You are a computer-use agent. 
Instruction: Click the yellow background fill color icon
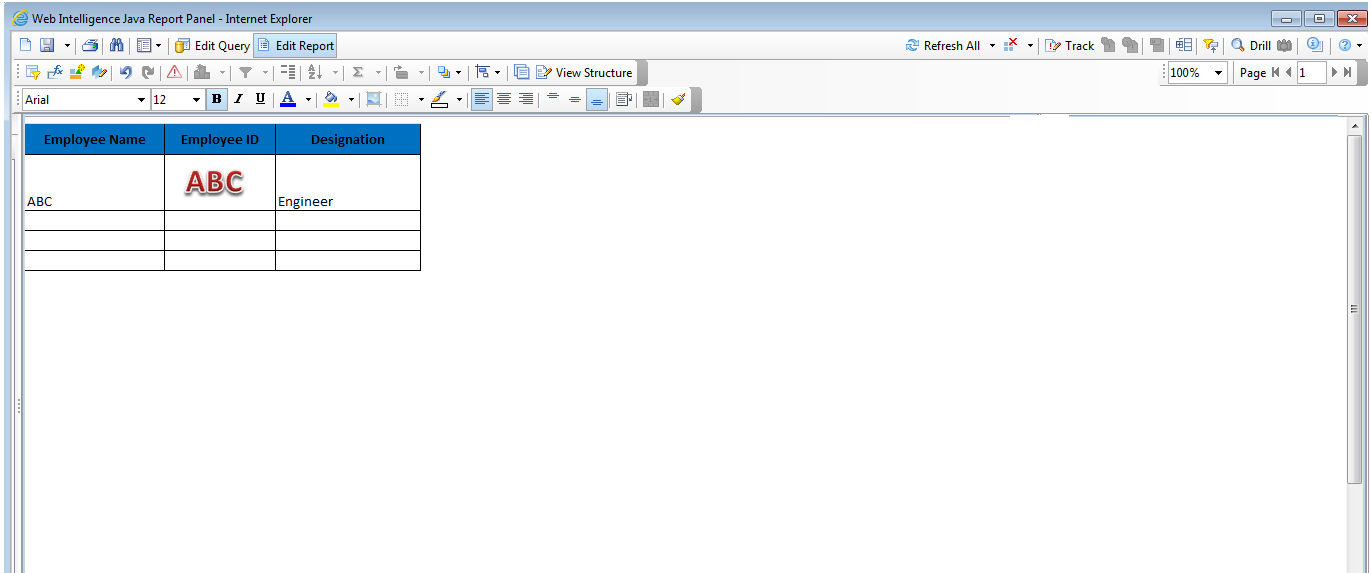click(x=332, y=100)
